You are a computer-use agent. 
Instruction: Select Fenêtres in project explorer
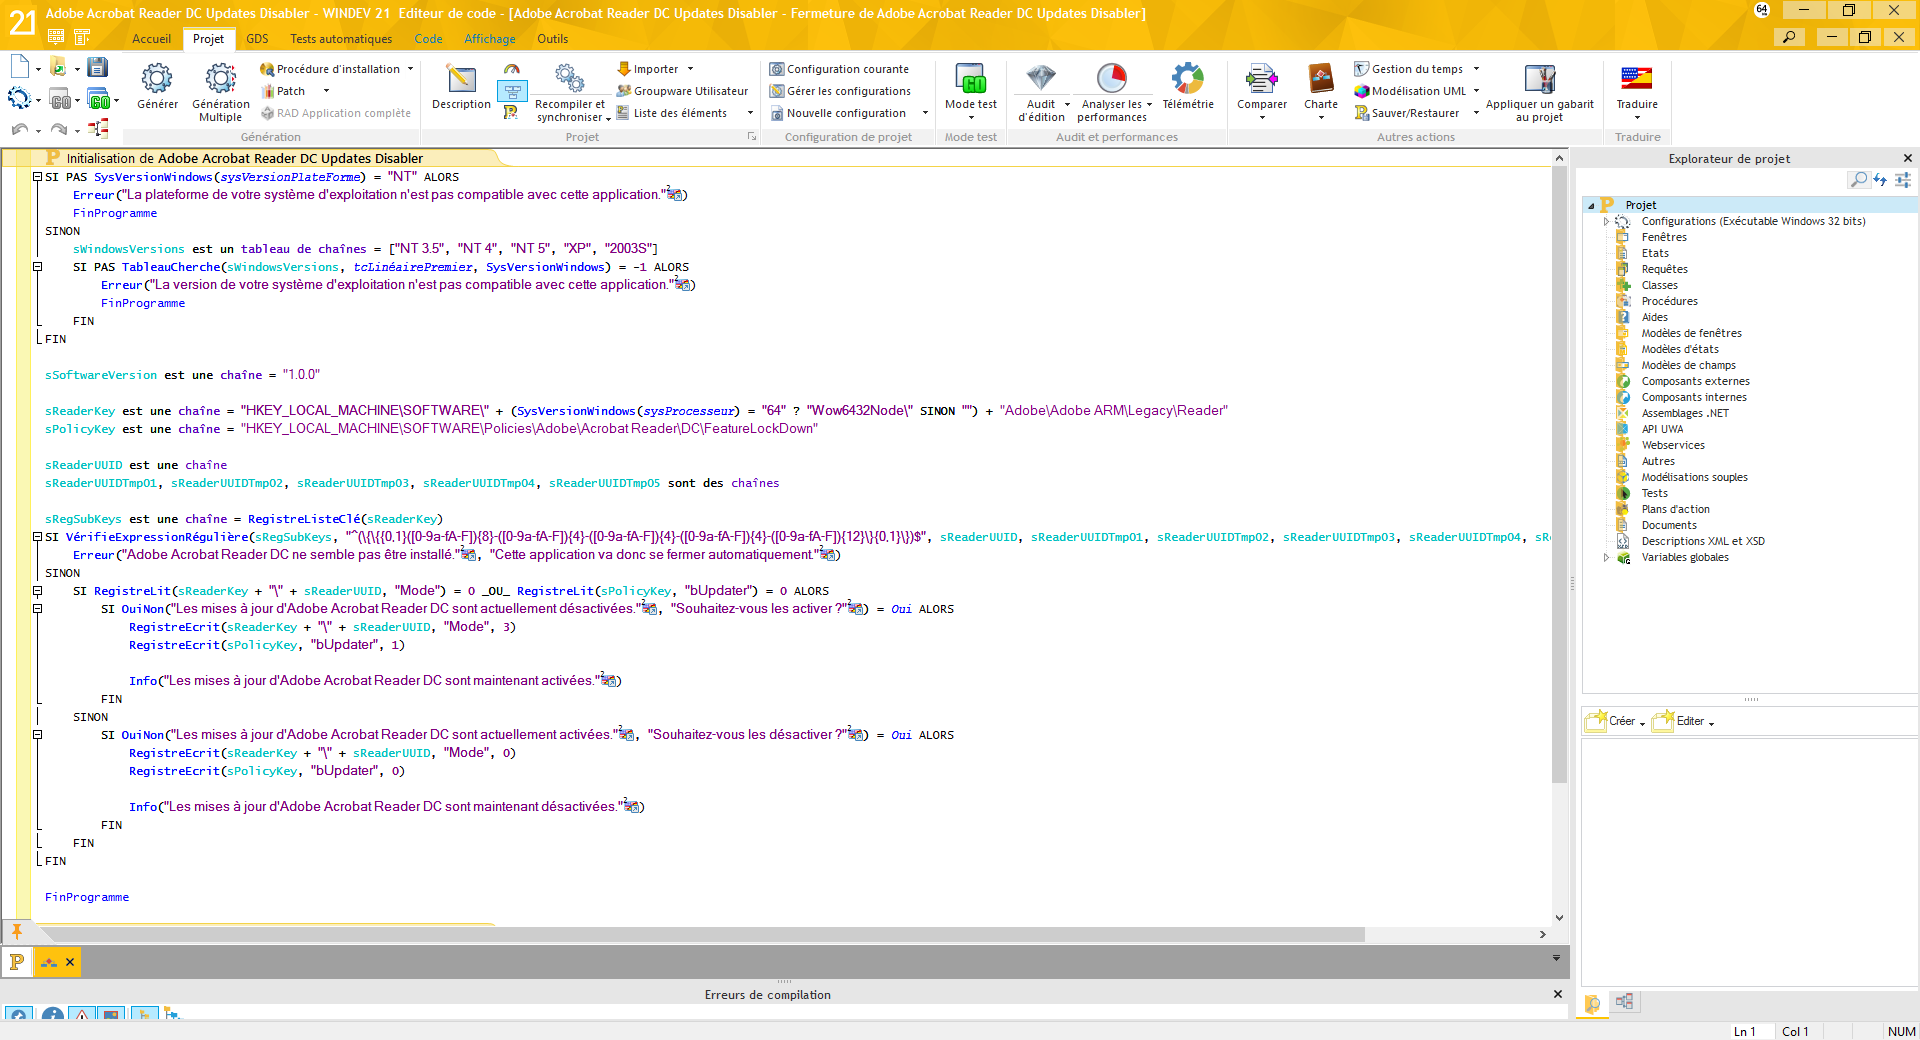click(x=1664, y=237)
